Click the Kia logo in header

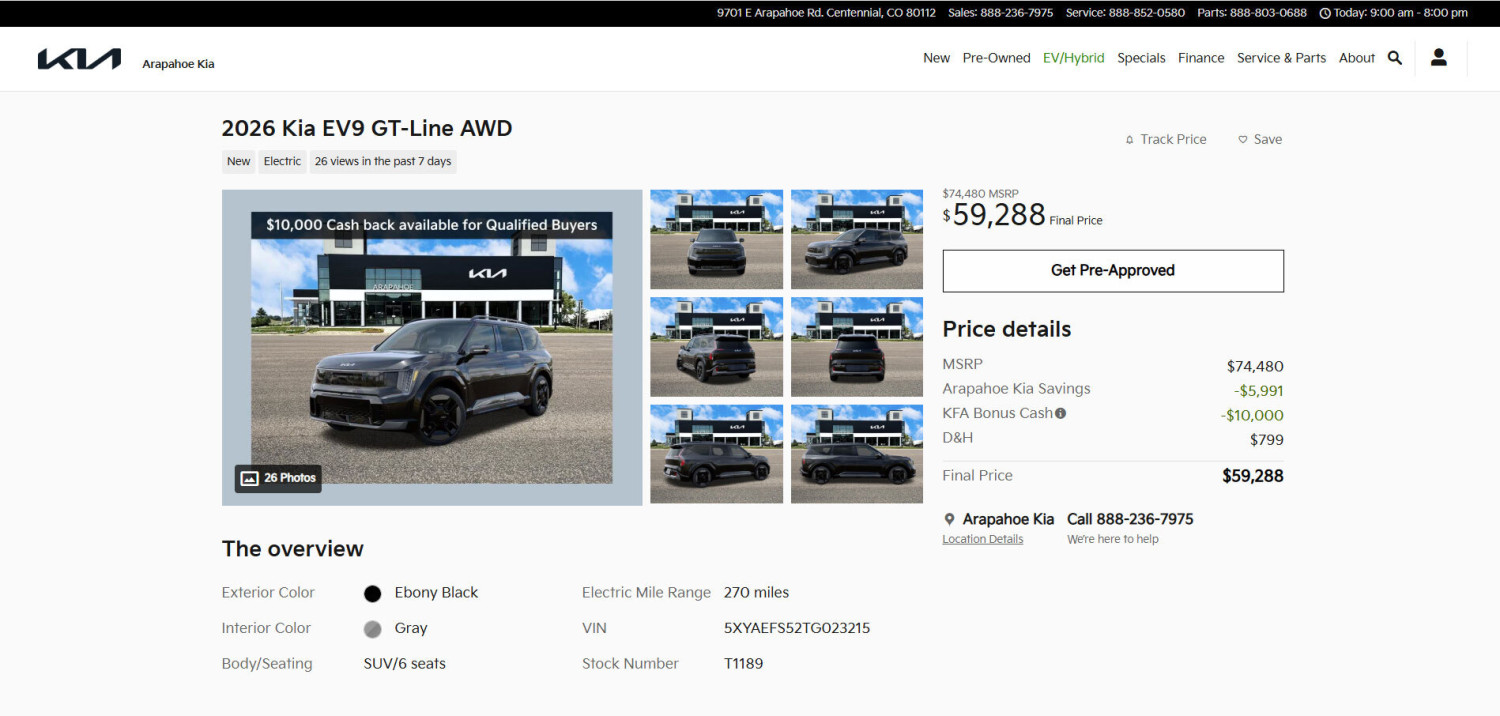pos(79,59)
